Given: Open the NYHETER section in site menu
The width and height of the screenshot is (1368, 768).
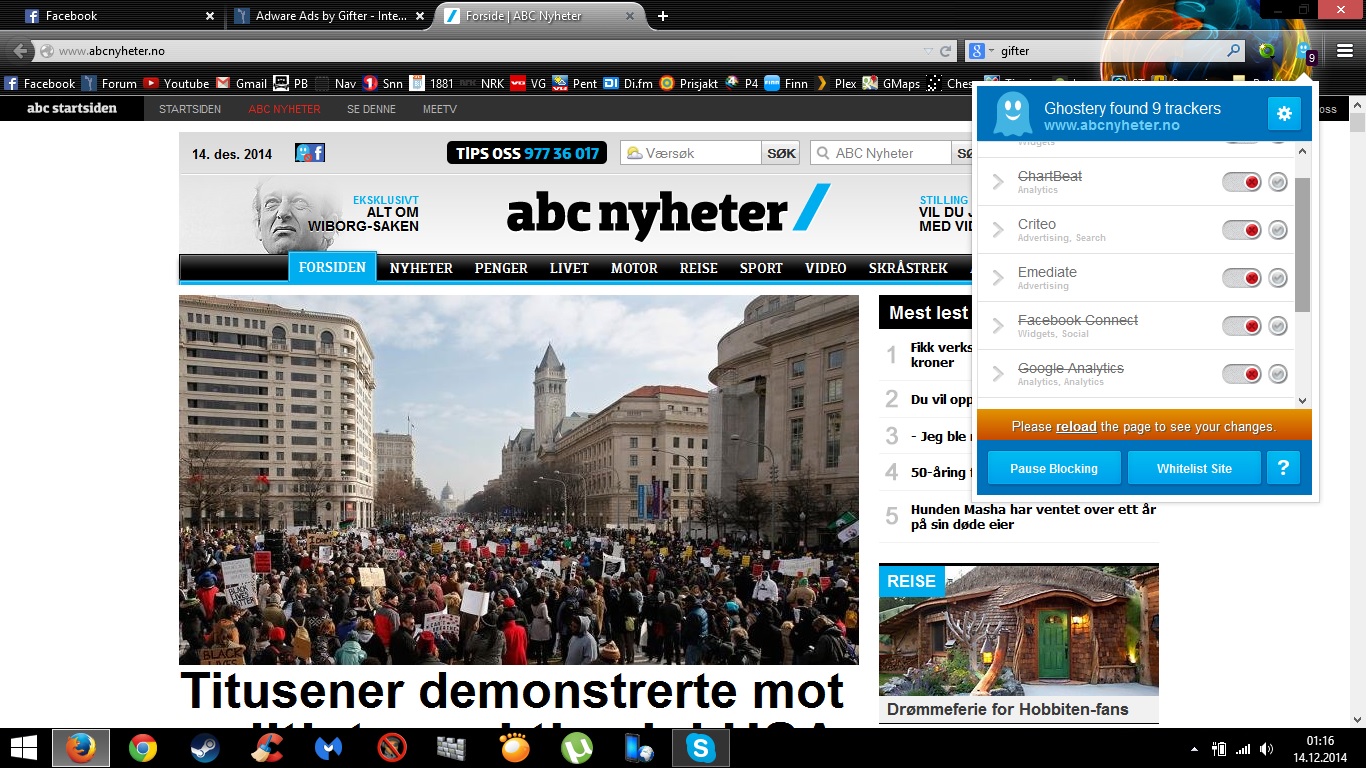Looking at the screenshot, I should pyautogui.click(x=421, y=268).
